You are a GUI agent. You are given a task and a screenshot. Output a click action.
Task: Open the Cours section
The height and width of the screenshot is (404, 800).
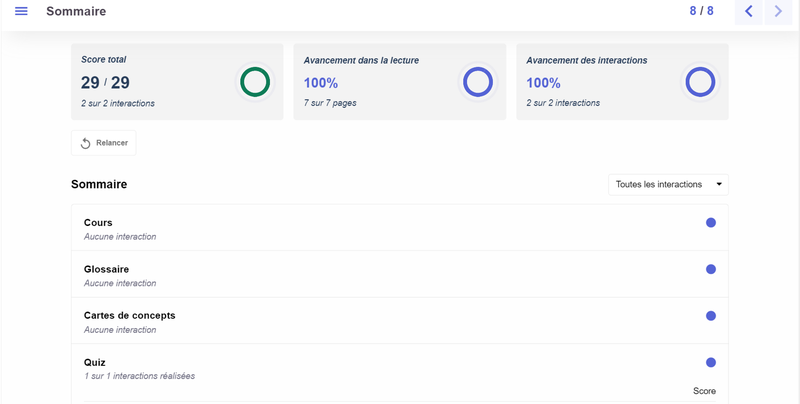(98, 222)
